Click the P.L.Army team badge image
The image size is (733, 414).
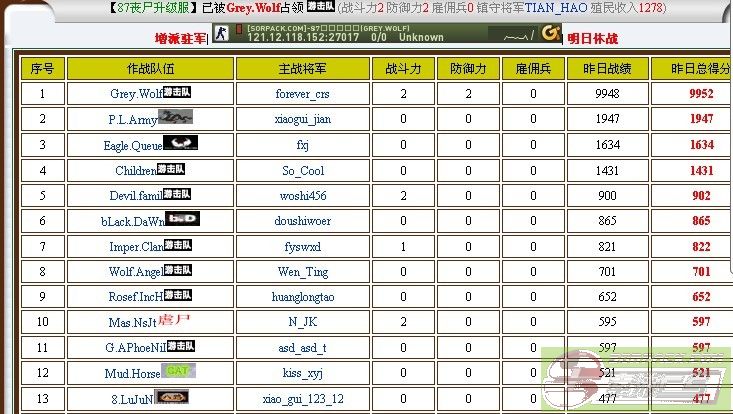coord(175,117)
